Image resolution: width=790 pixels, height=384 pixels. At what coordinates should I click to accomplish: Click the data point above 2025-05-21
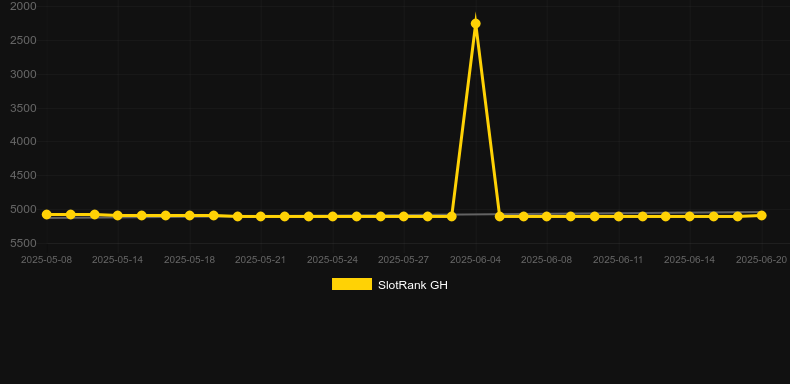[260, 217]
